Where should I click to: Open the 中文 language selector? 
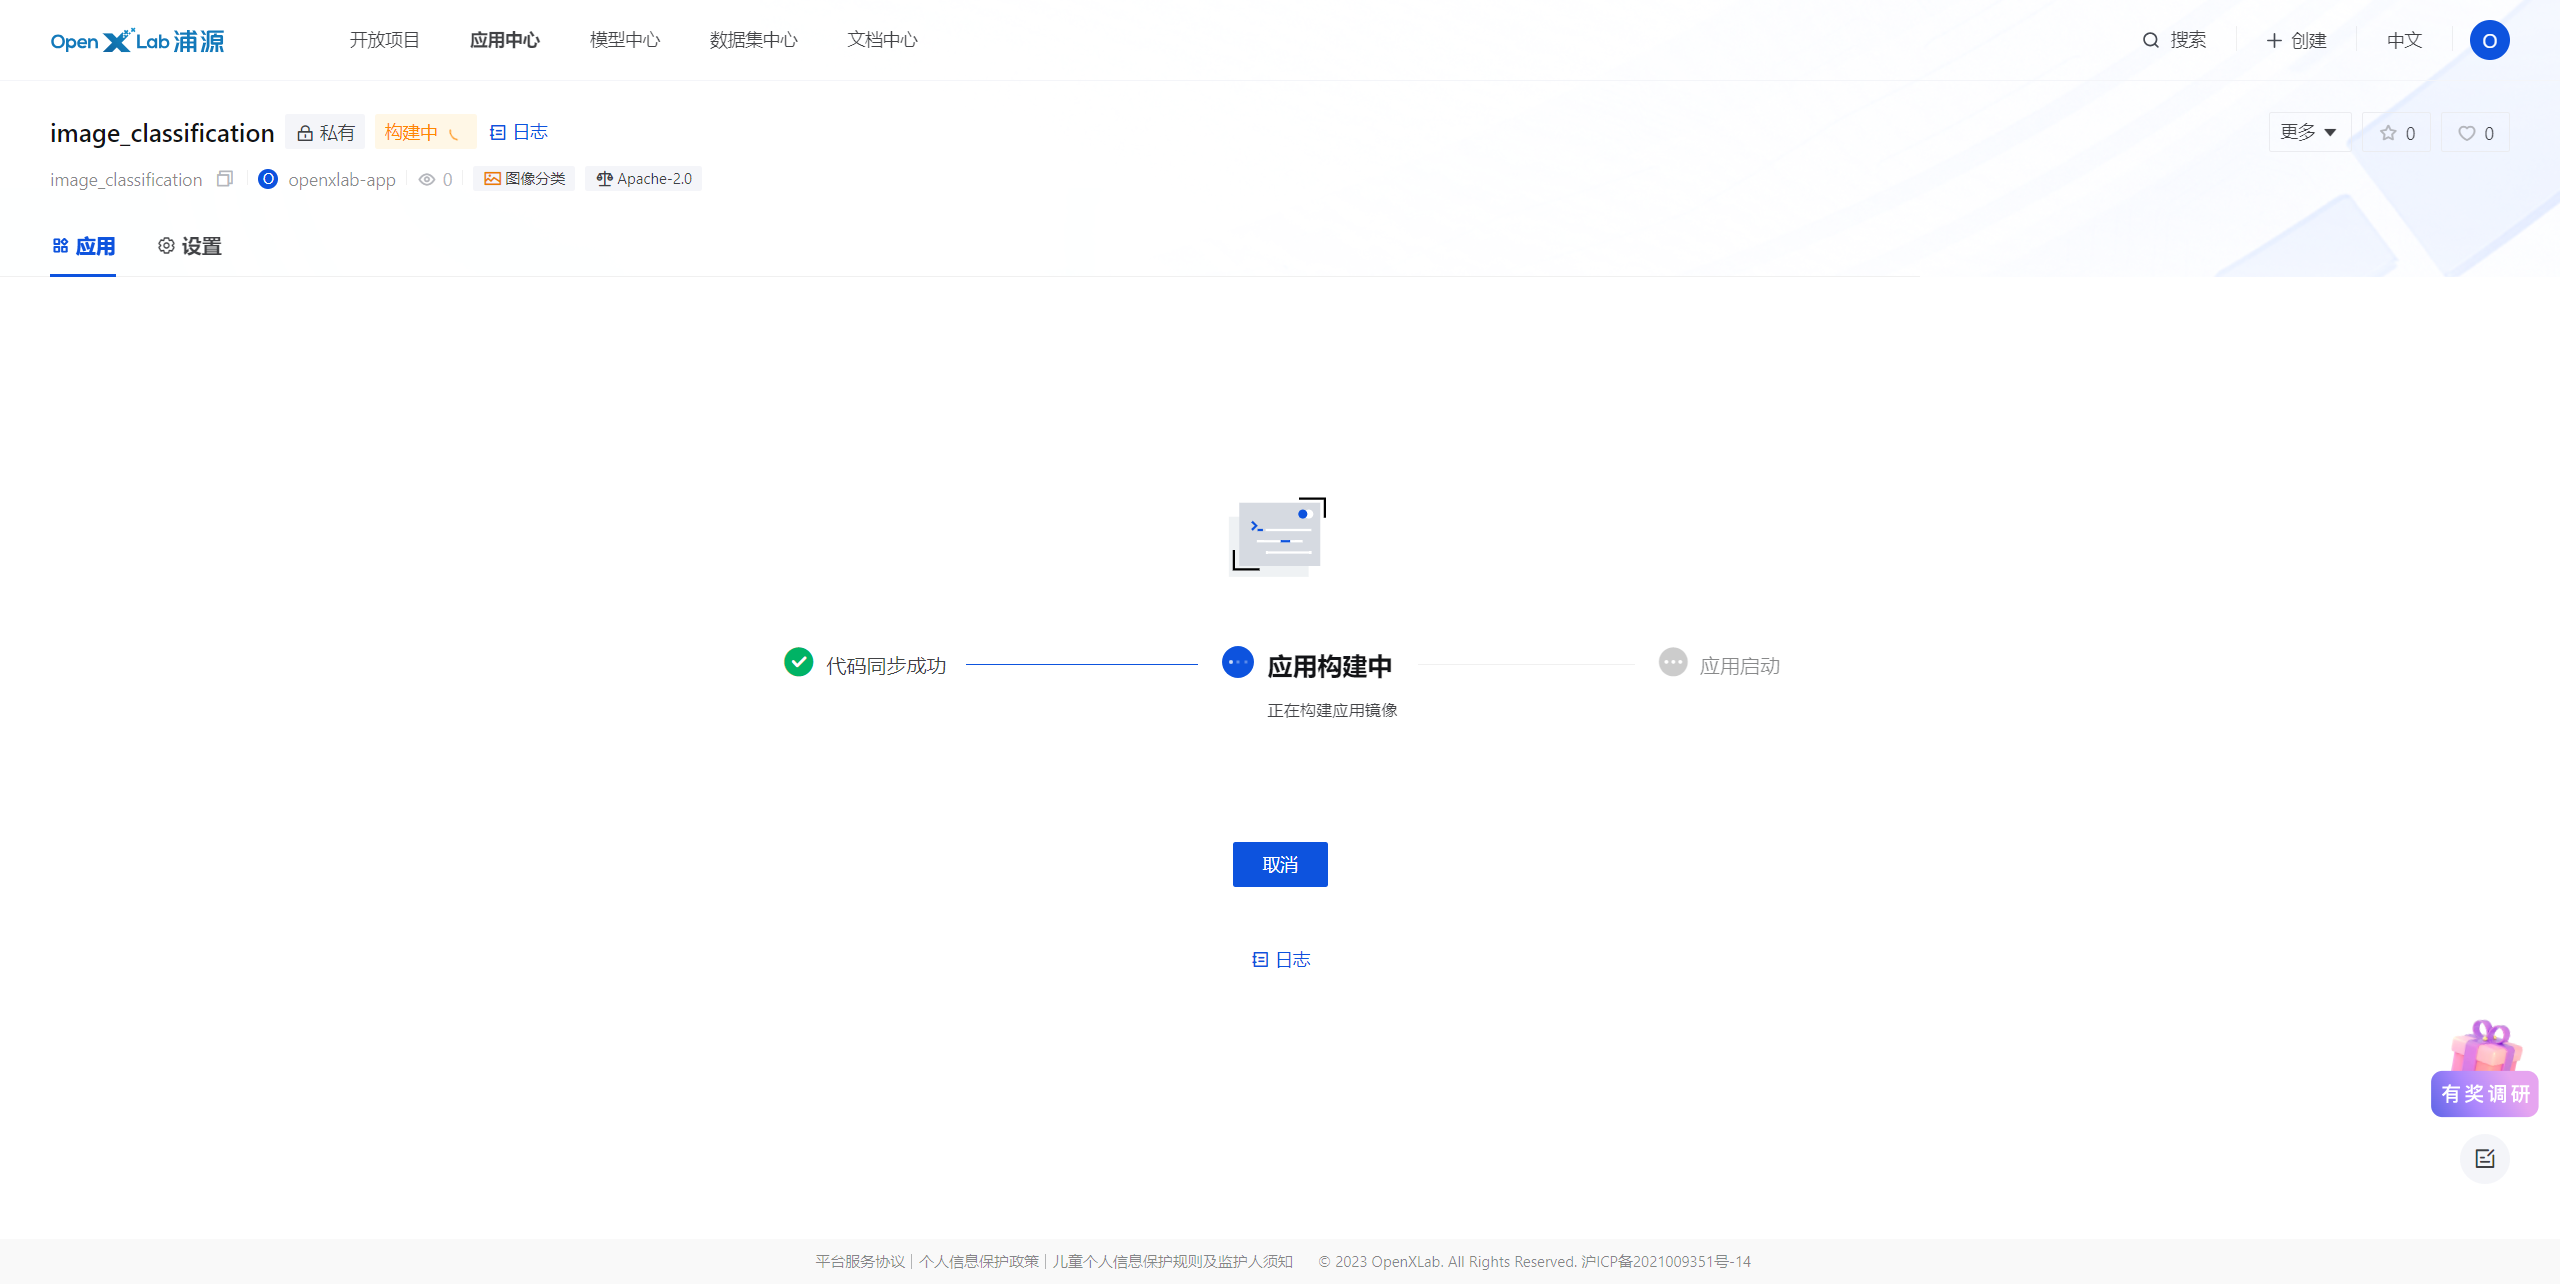click(x=2403, y=40)
